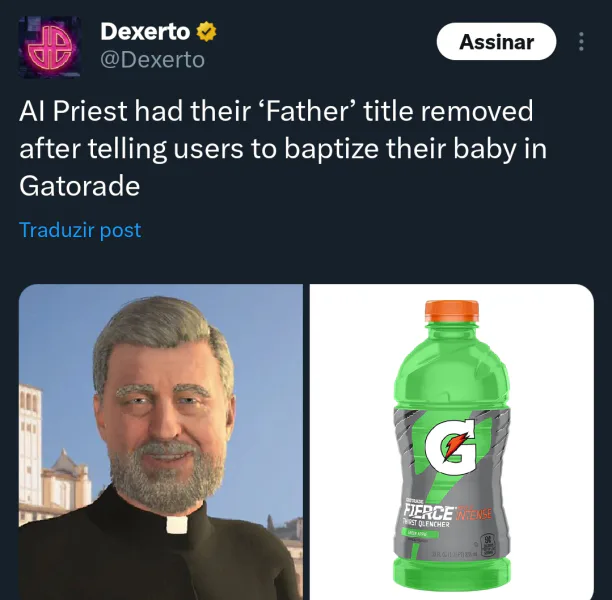The width and height of the screenshot is (612, 600).
Task: Click the Fierce Intense label on the bottle
Action: tap(448, 511)
